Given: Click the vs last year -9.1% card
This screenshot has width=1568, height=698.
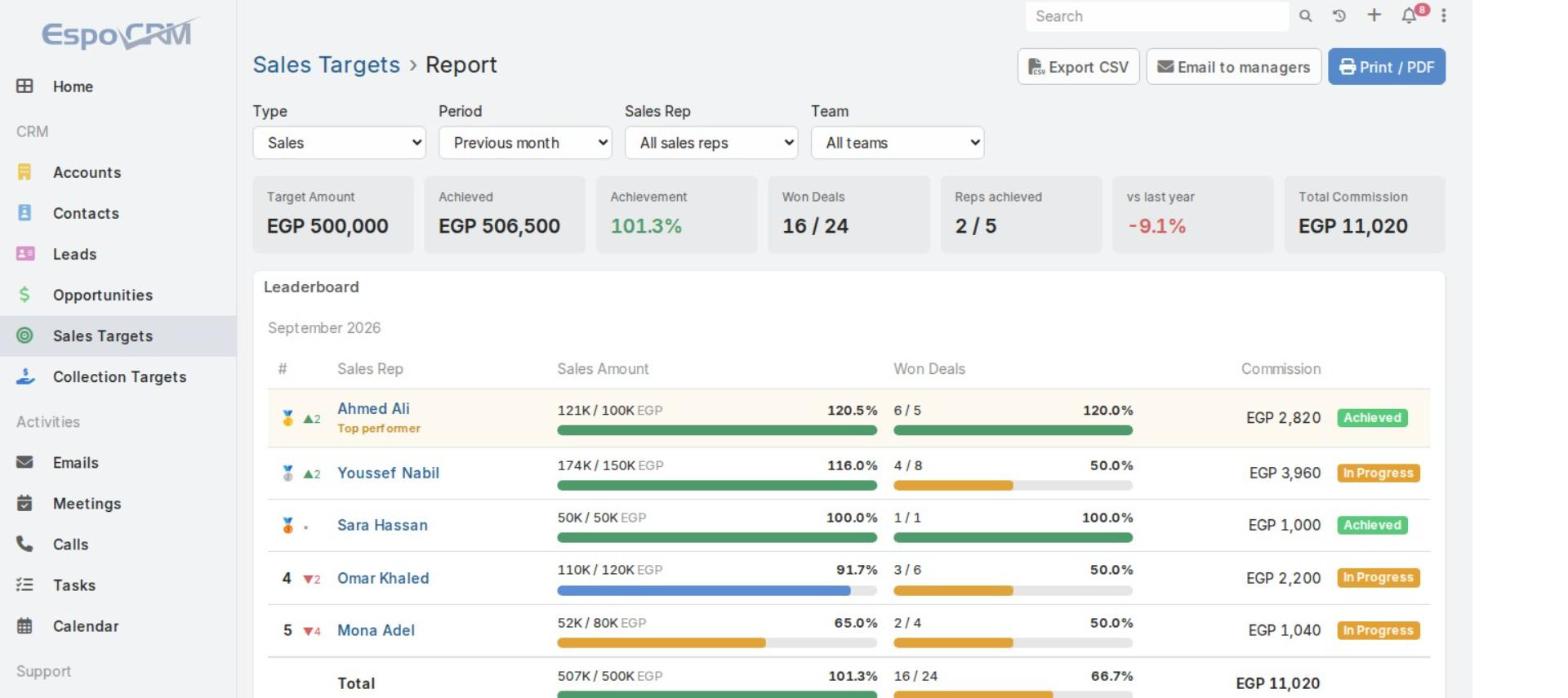Looking at the screenshot, I should tap(1193, 214).
